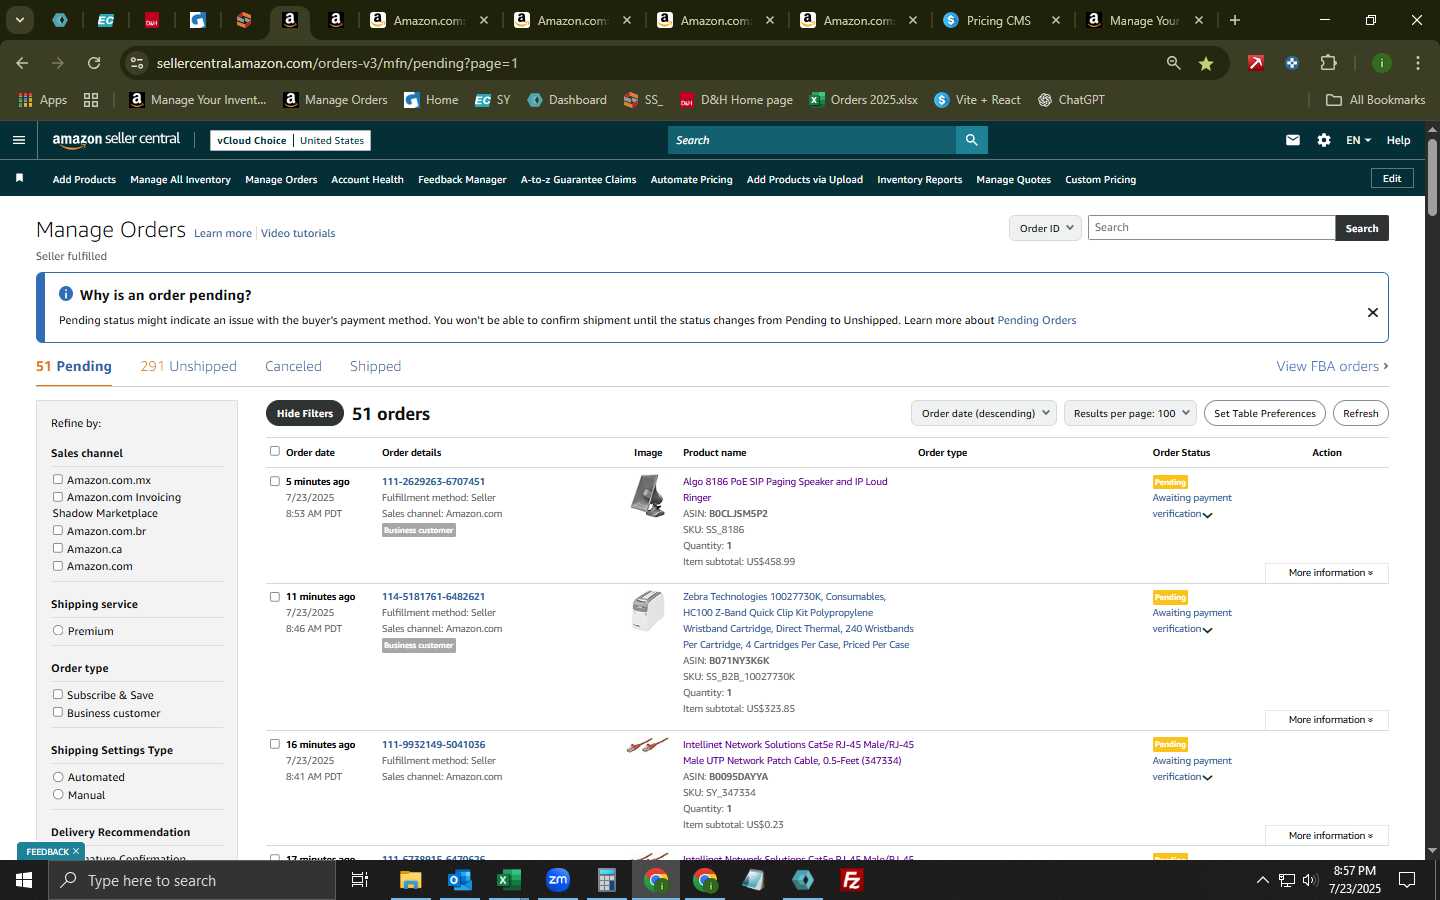Tick the select-all orders checkbox in header
The image size is (1440, 900).
pyautogui.click(x=275, y=451)
